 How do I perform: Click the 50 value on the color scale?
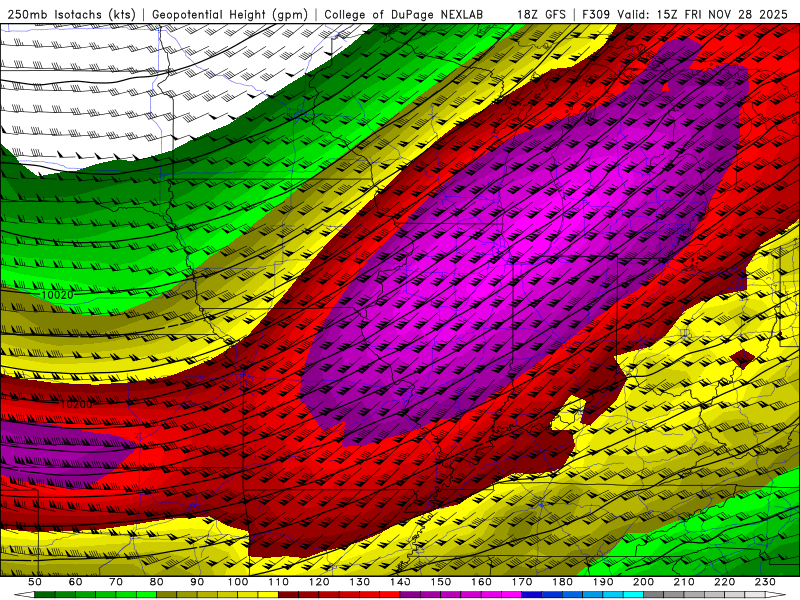[x=35, y=582]
